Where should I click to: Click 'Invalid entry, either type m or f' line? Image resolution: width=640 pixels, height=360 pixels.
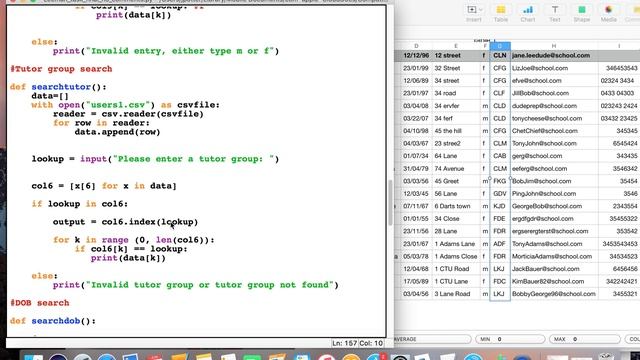point(166,51)
